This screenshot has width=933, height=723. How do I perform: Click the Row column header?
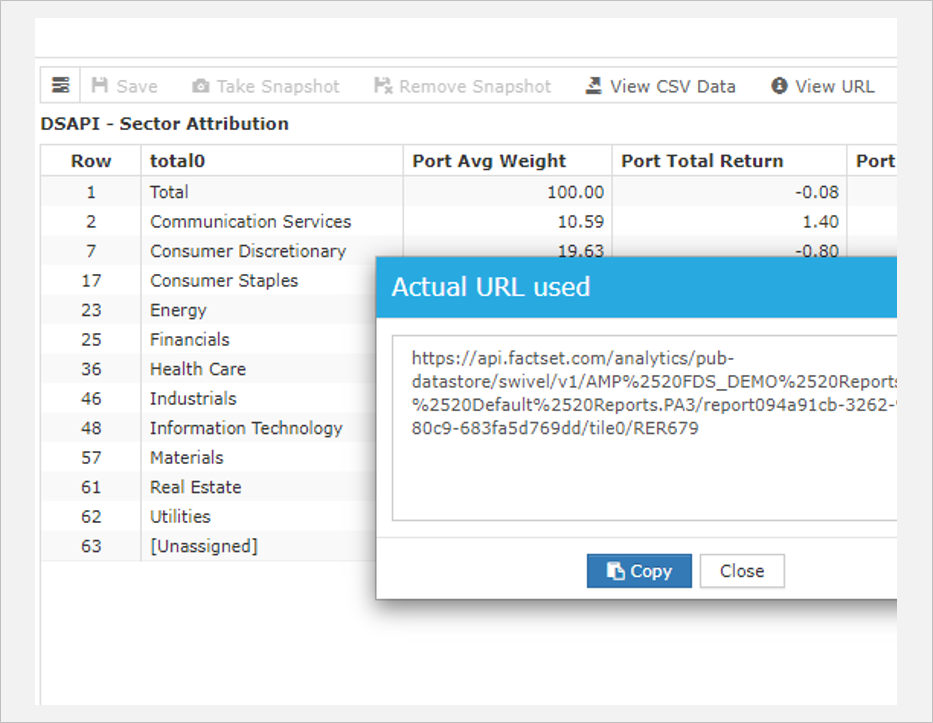coord(91,160)
